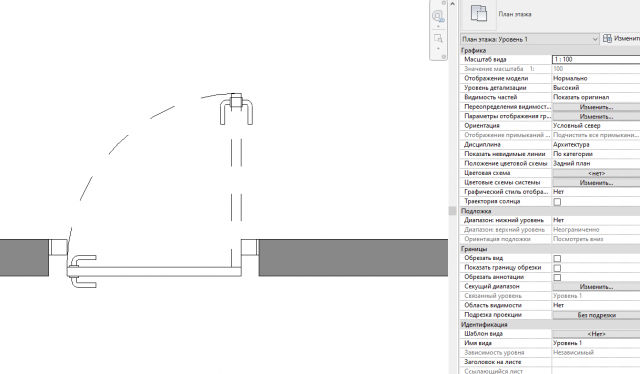This screenshot has width=640, height=374.
Task: Click the 2D steering wheel navigation icon
Action: pos(438,16)
